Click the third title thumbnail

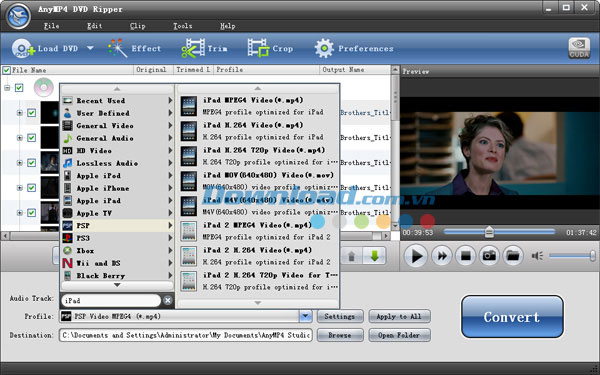point(50,163)
